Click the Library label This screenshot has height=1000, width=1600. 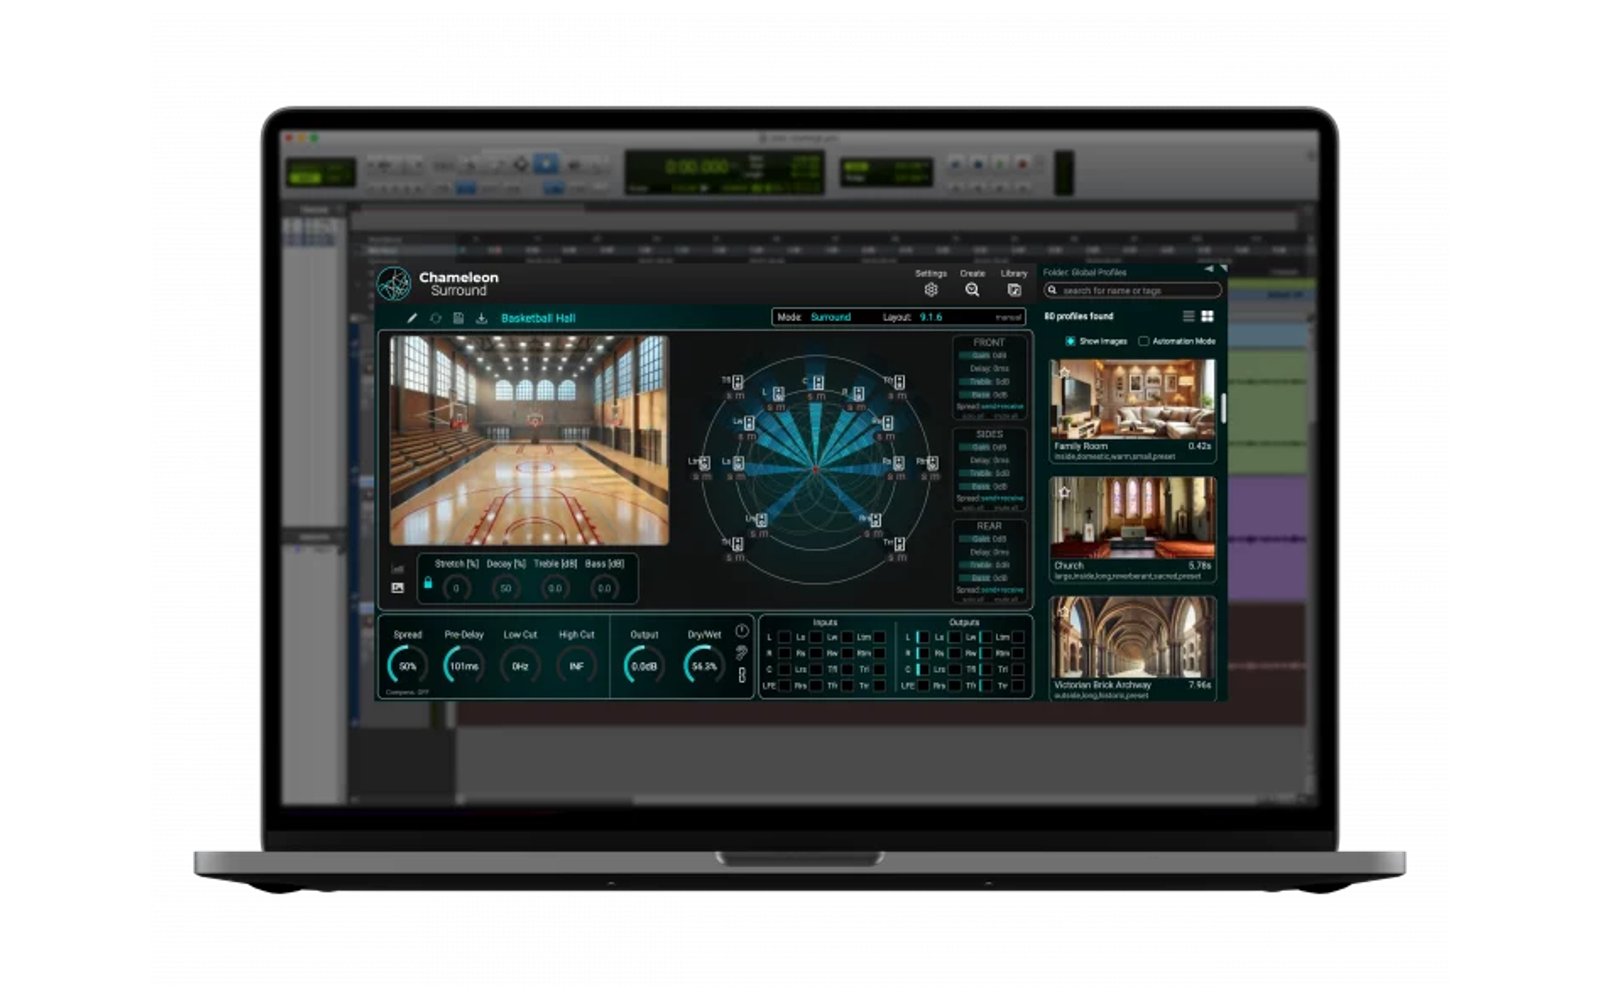pos(1014,273)
